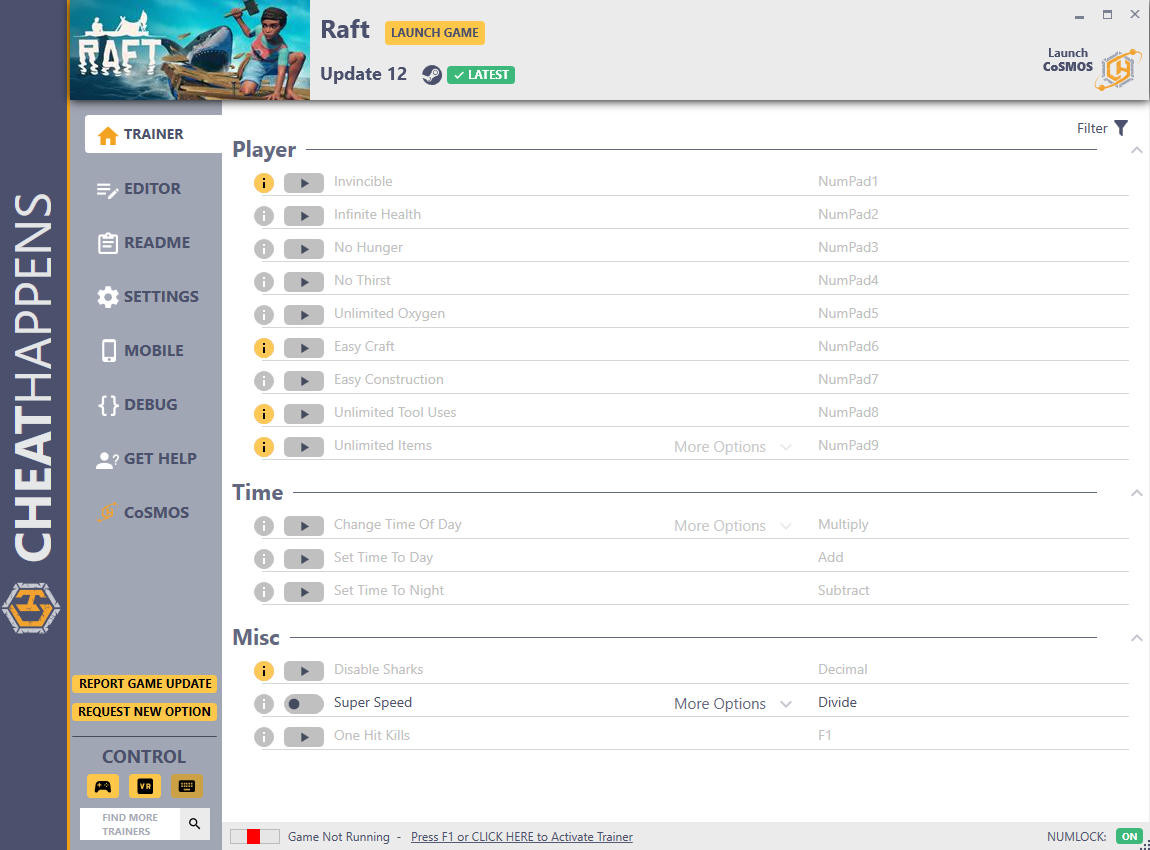This screenshot has width=1150, height=850.
Task: Open the EDITOR tab
Action: point(152,189)
